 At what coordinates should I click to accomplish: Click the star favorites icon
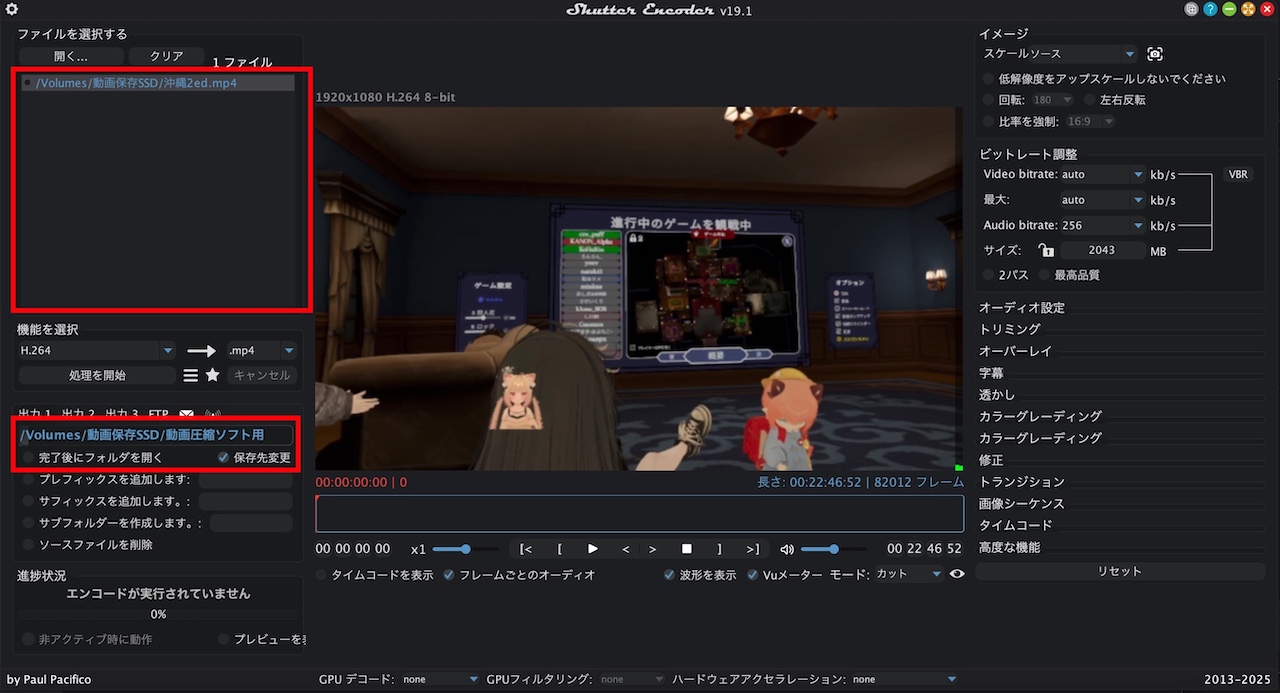(x=213, y=376)
